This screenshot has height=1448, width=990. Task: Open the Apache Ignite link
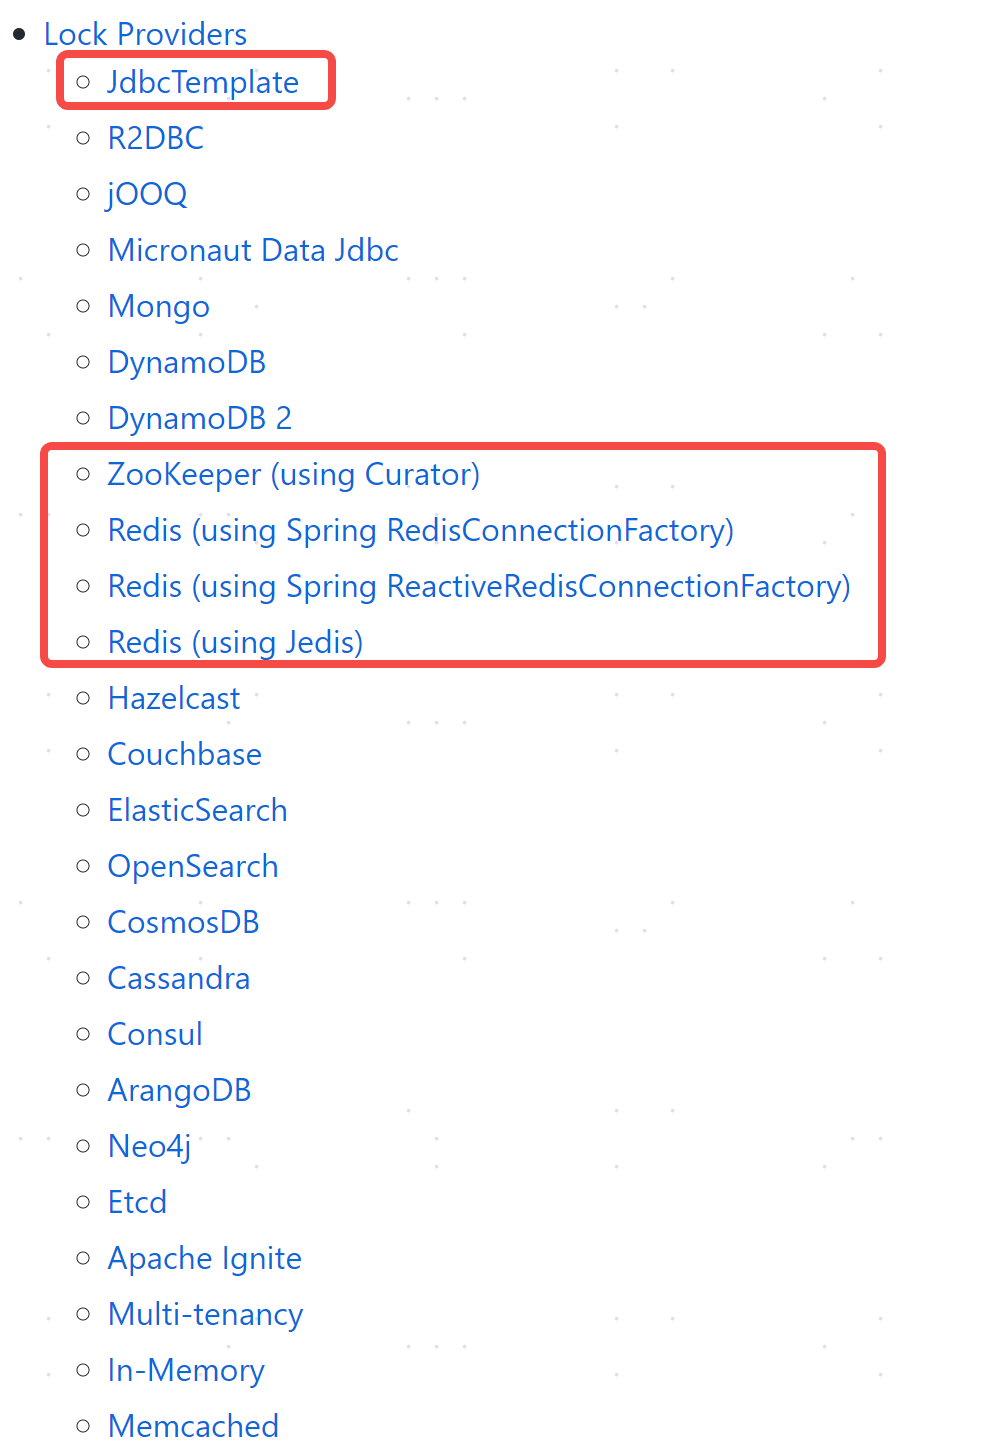point(204,1258)
